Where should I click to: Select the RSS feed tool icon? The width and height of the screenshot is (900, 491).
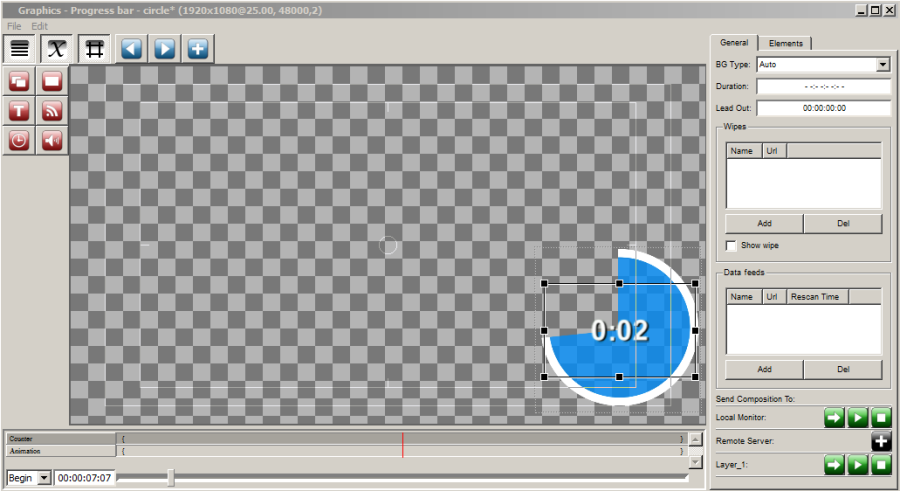[x=52, y=111]
